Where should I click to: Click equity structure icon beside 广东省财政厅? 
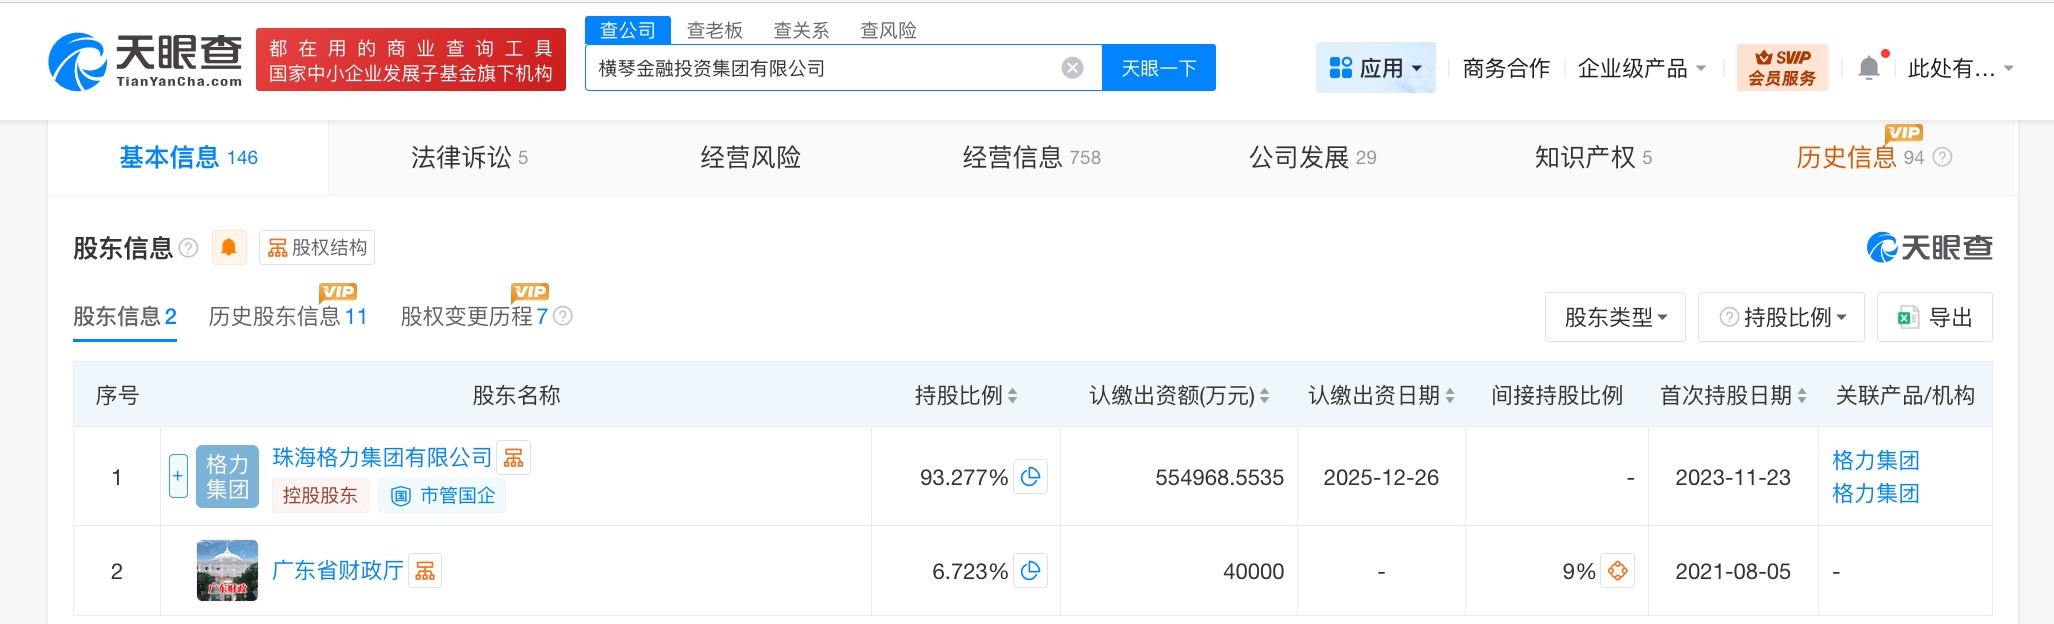point(425,571)
